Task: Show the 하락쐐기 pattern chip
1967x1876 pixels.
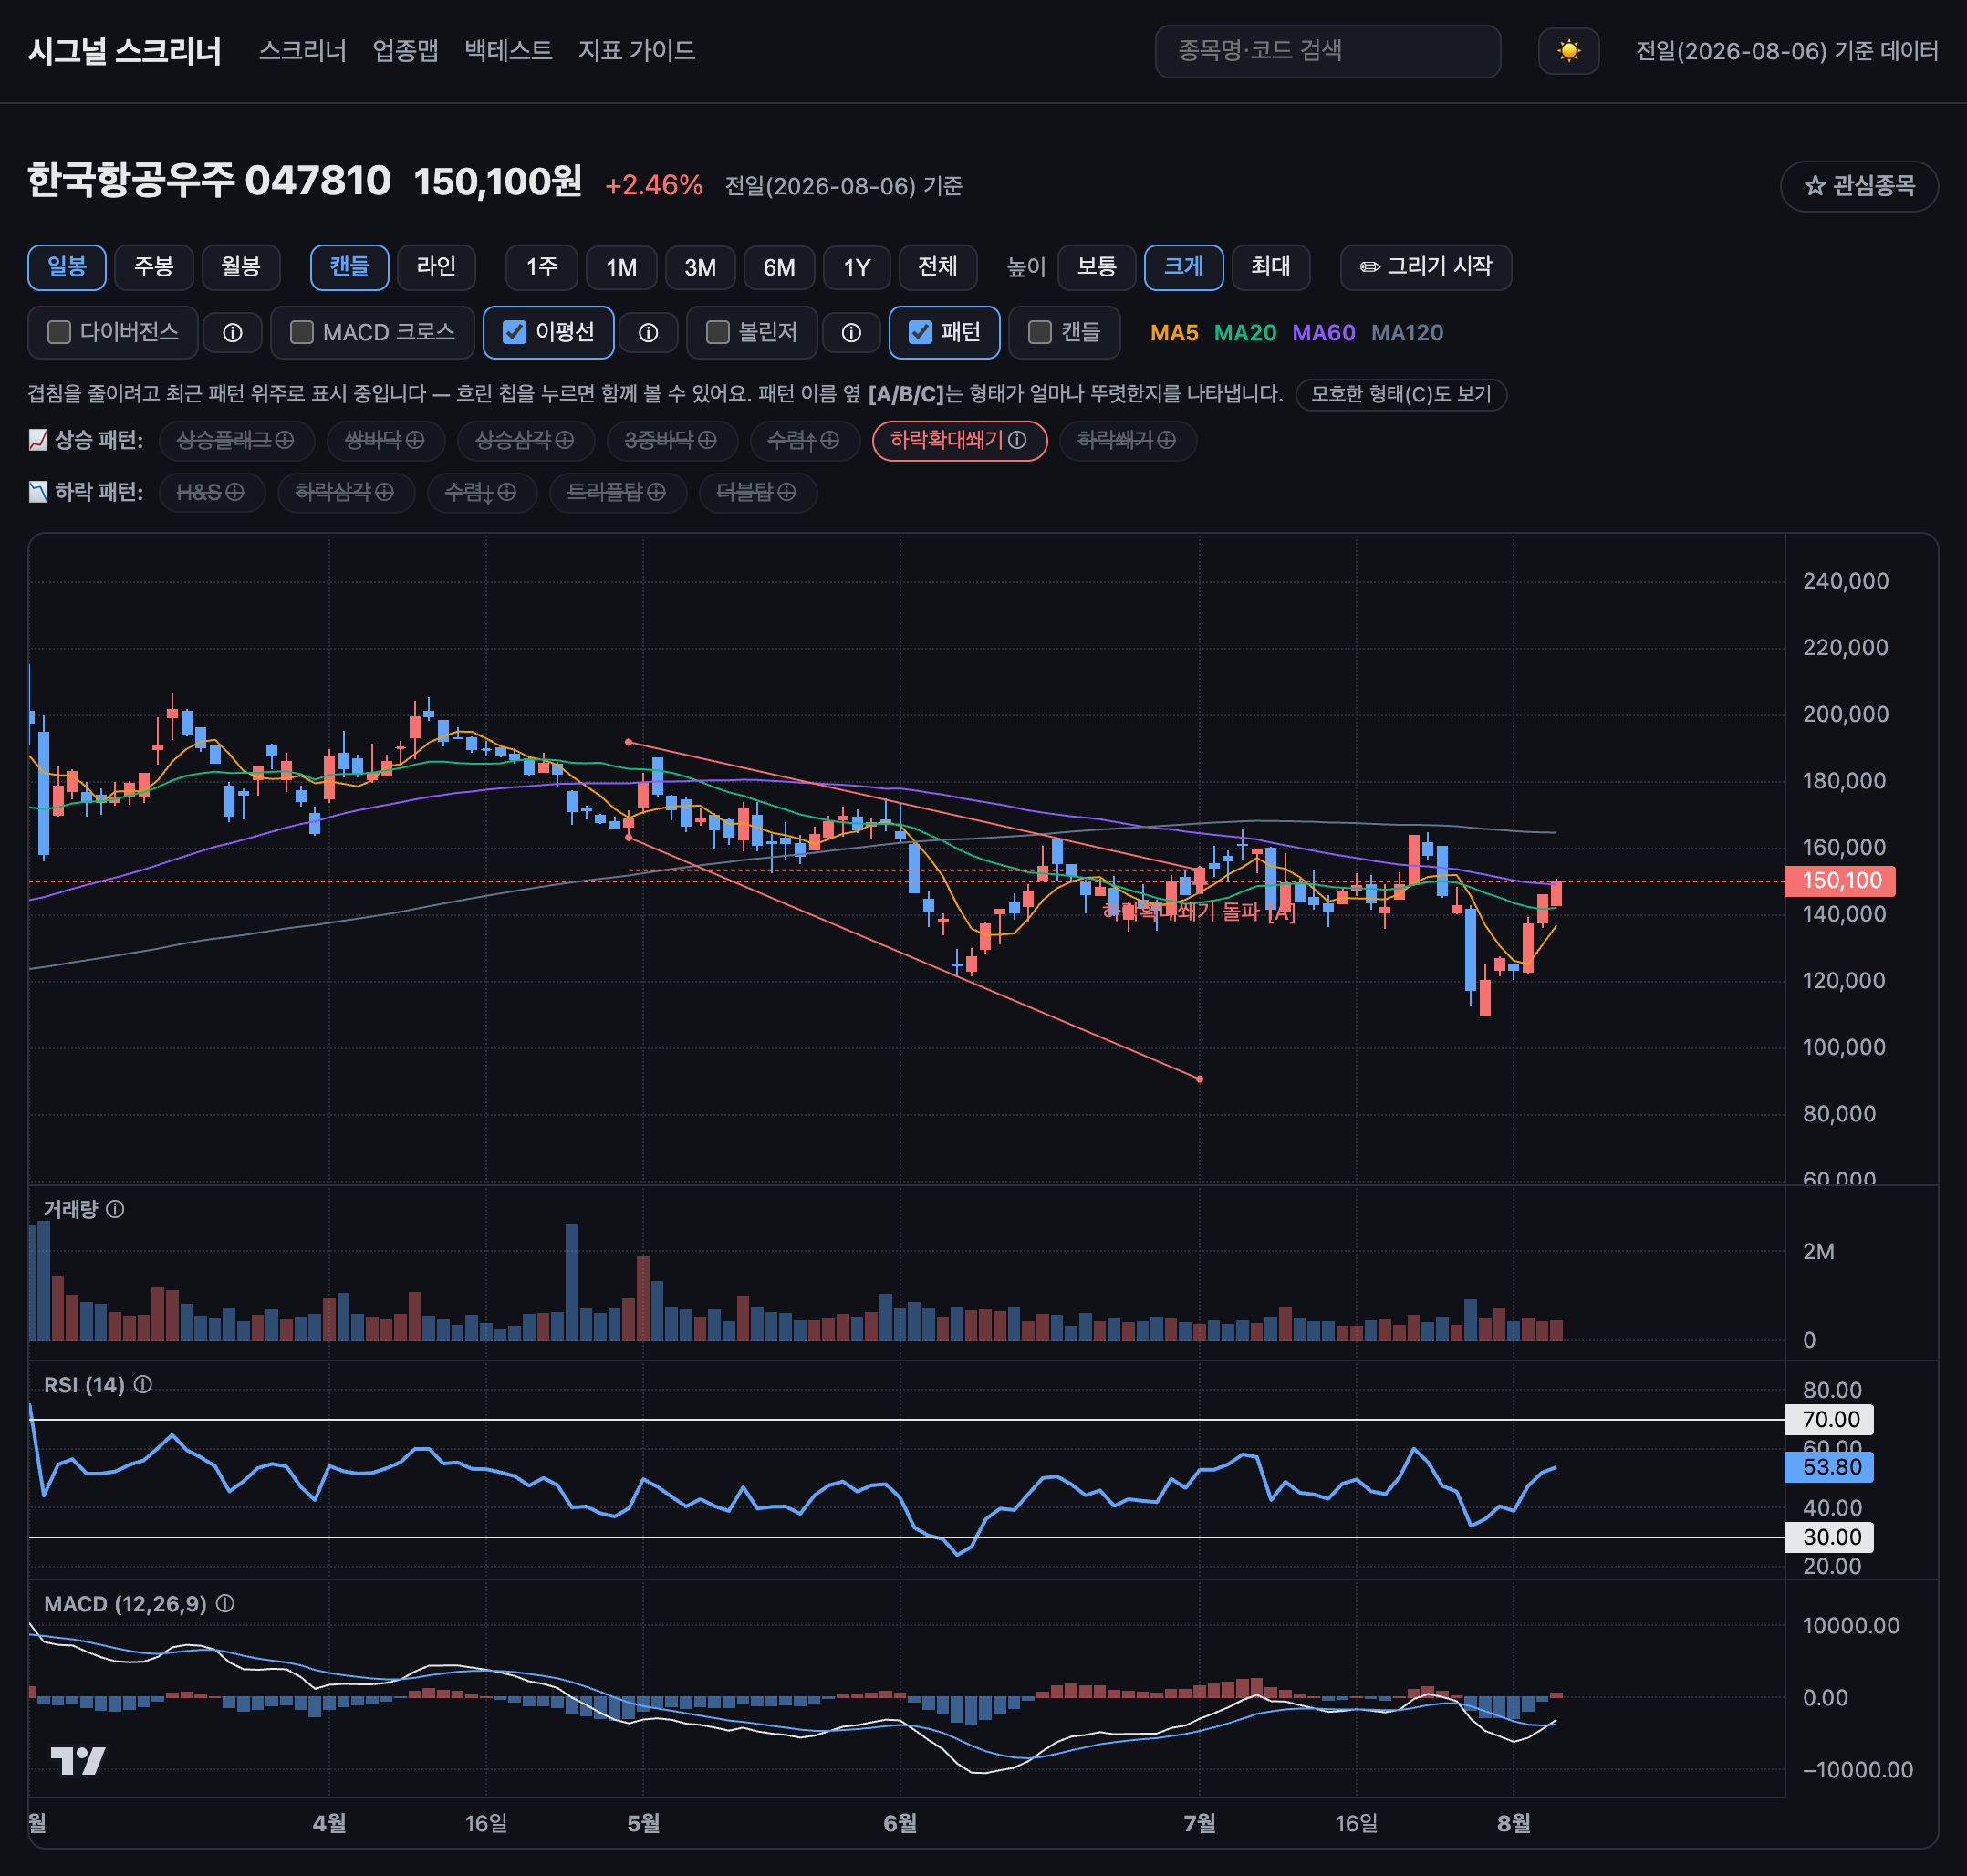Action: (x=1127, y=440)
